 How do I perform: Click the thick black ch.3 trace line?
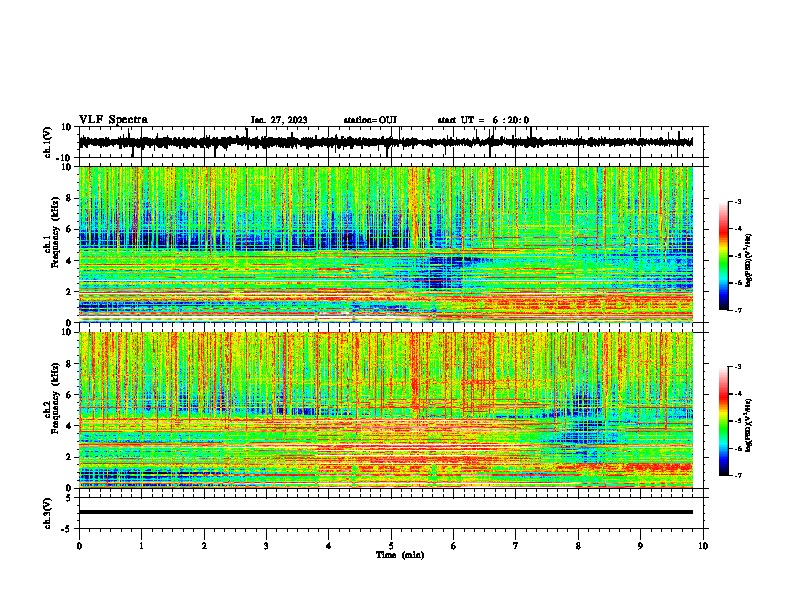click(385, 512)
